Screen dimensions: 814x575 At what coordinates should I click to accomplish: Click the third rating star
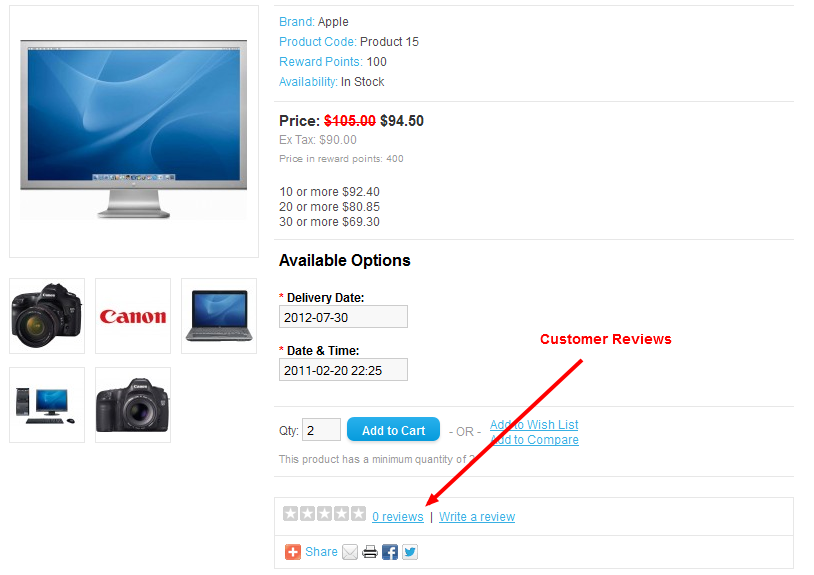click(x=324, y=514)
